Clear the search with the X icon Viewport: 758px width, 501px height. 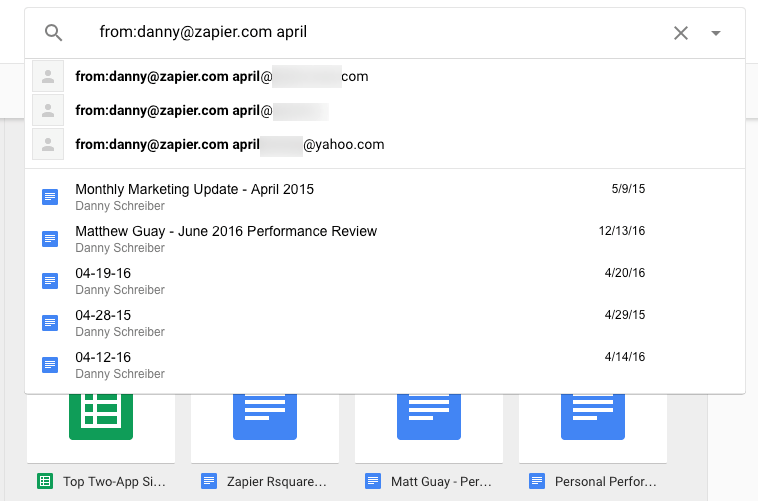tap(681, 33)
